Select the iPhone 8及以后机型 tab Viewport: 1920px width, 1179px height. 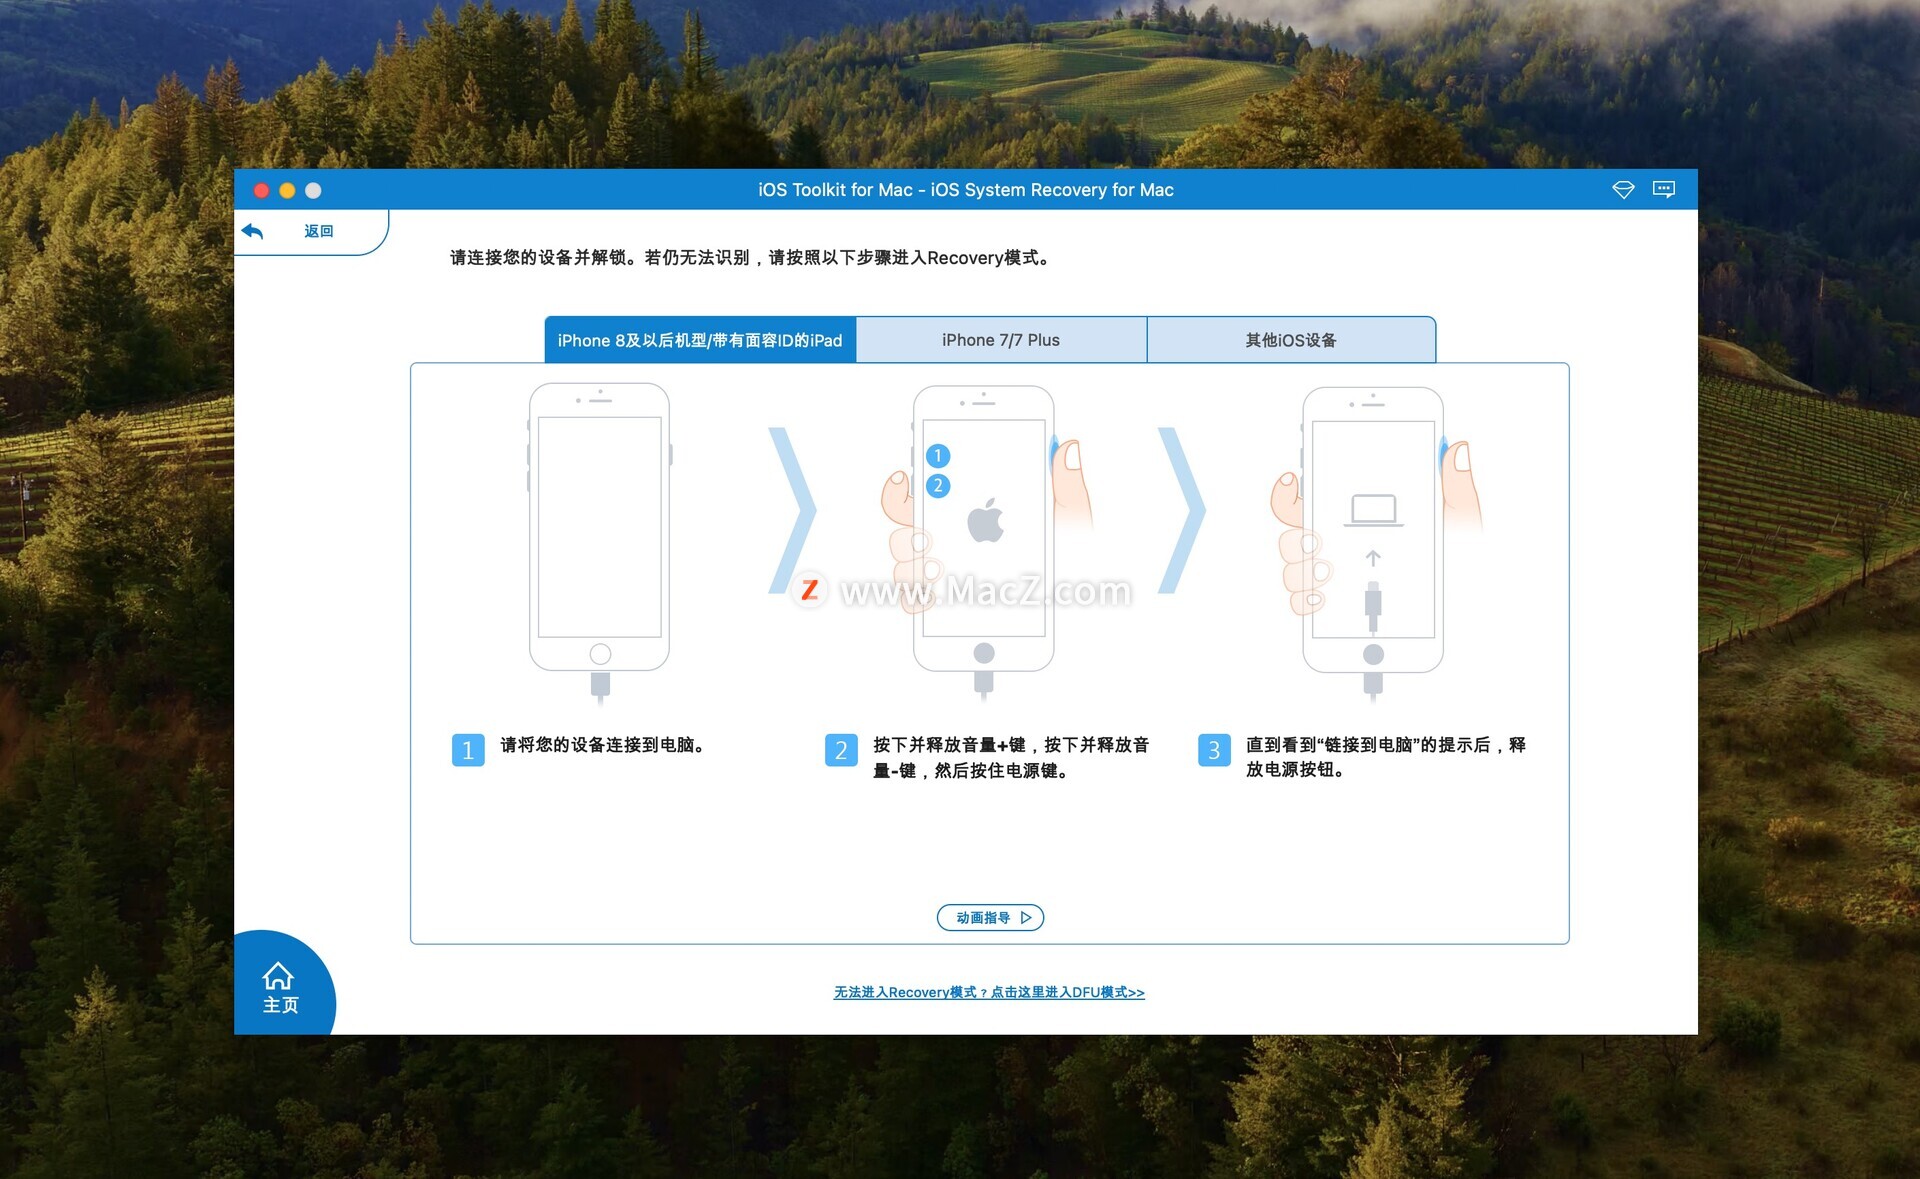click(700, 340)
